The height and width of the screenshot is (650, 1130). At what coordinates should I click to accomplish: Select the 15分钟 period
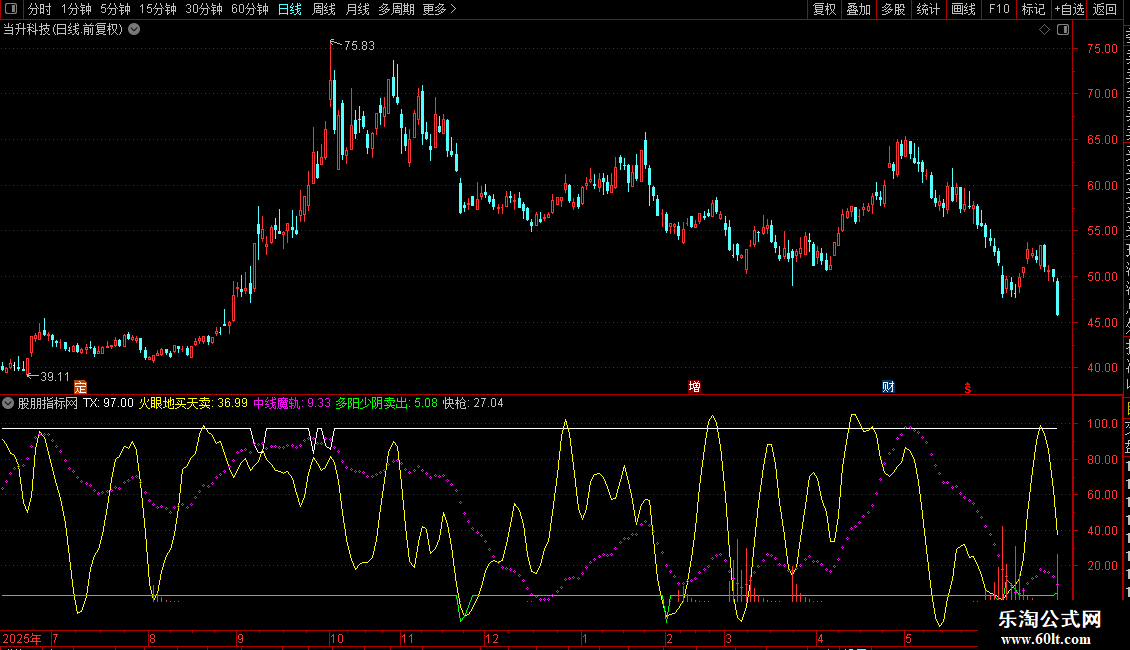point(158,9)
